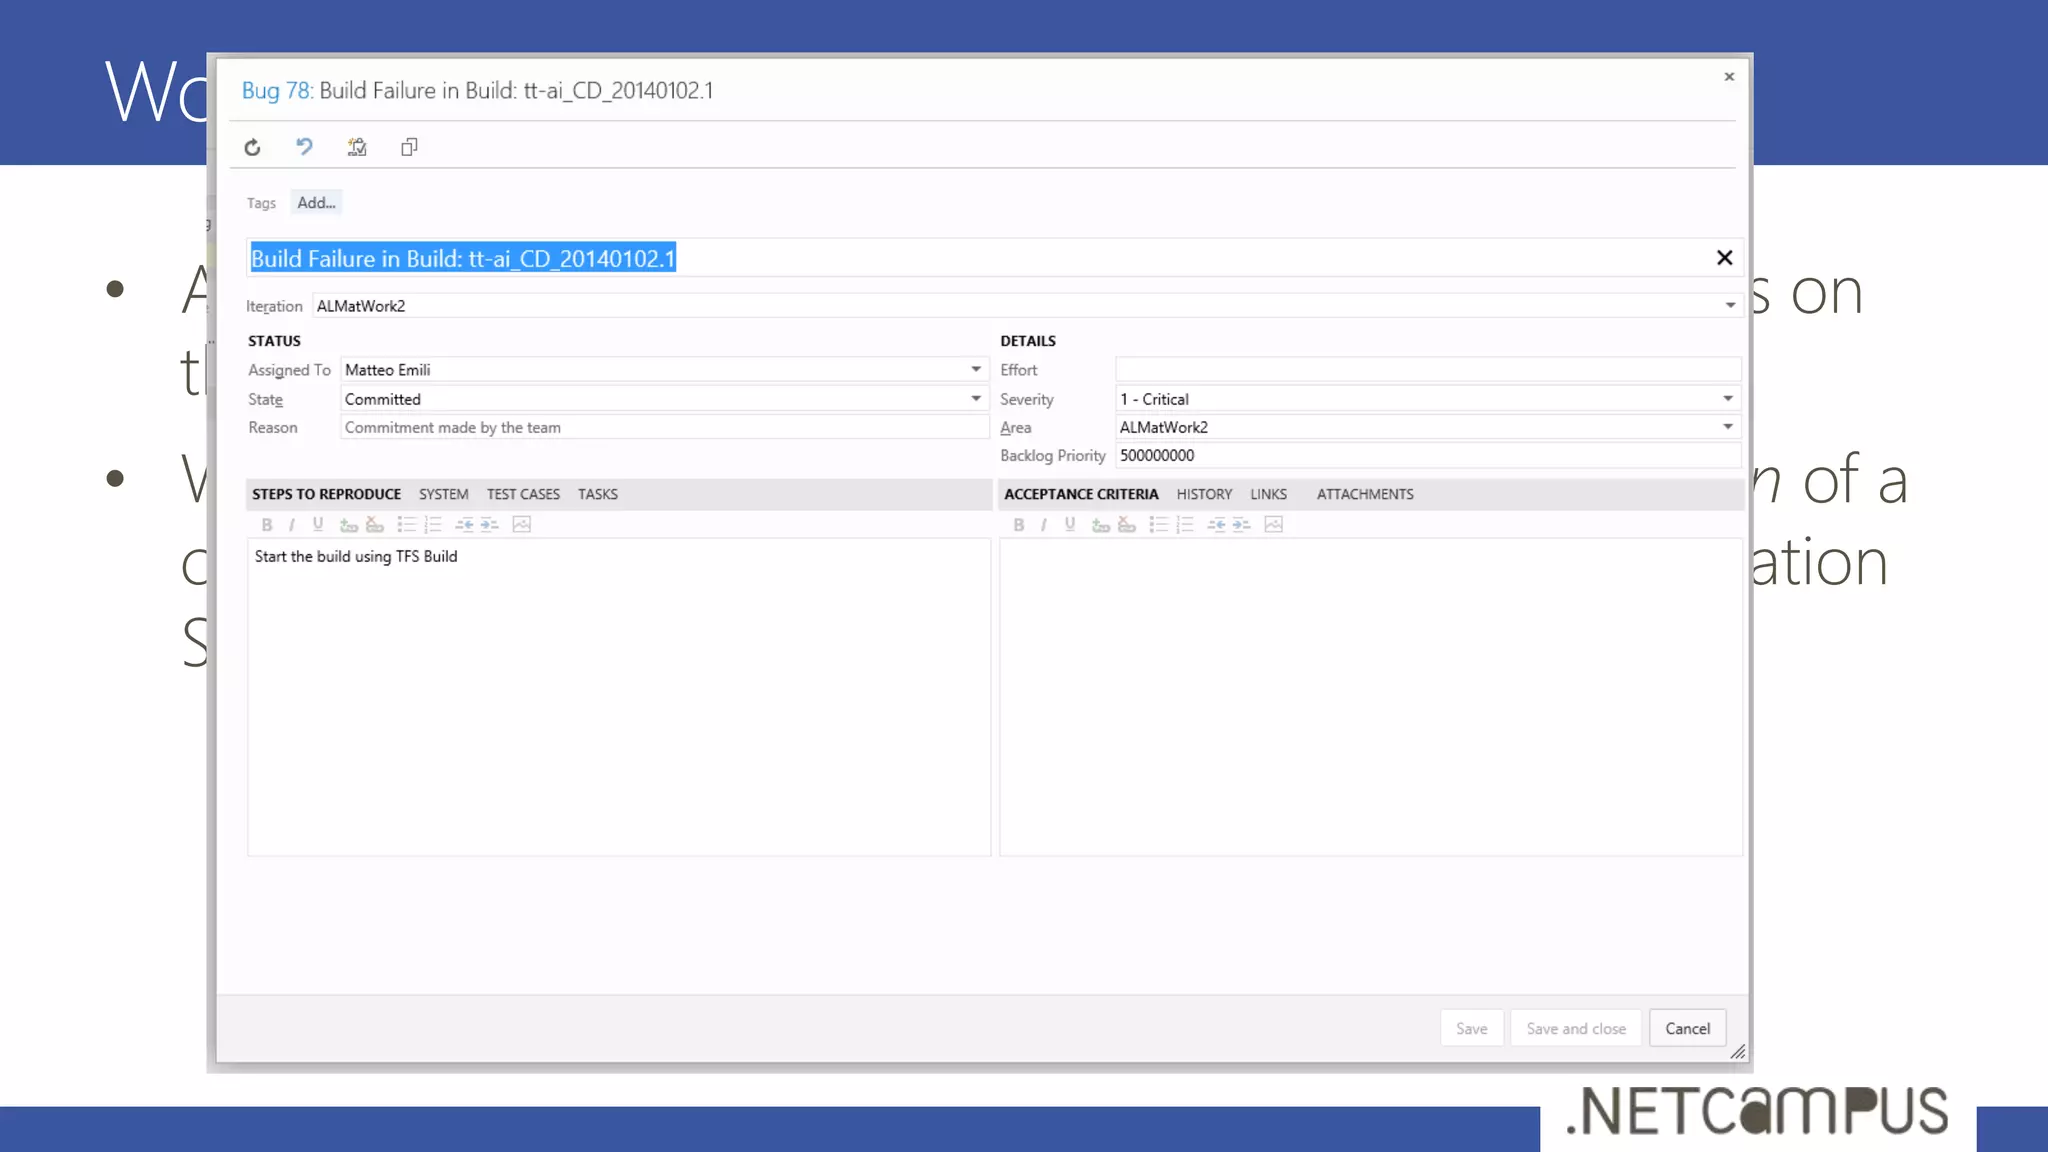Toggle italic in the Steps to Reproduce editor
The width and height of the screenshot is (2048, 1152).
291,524
